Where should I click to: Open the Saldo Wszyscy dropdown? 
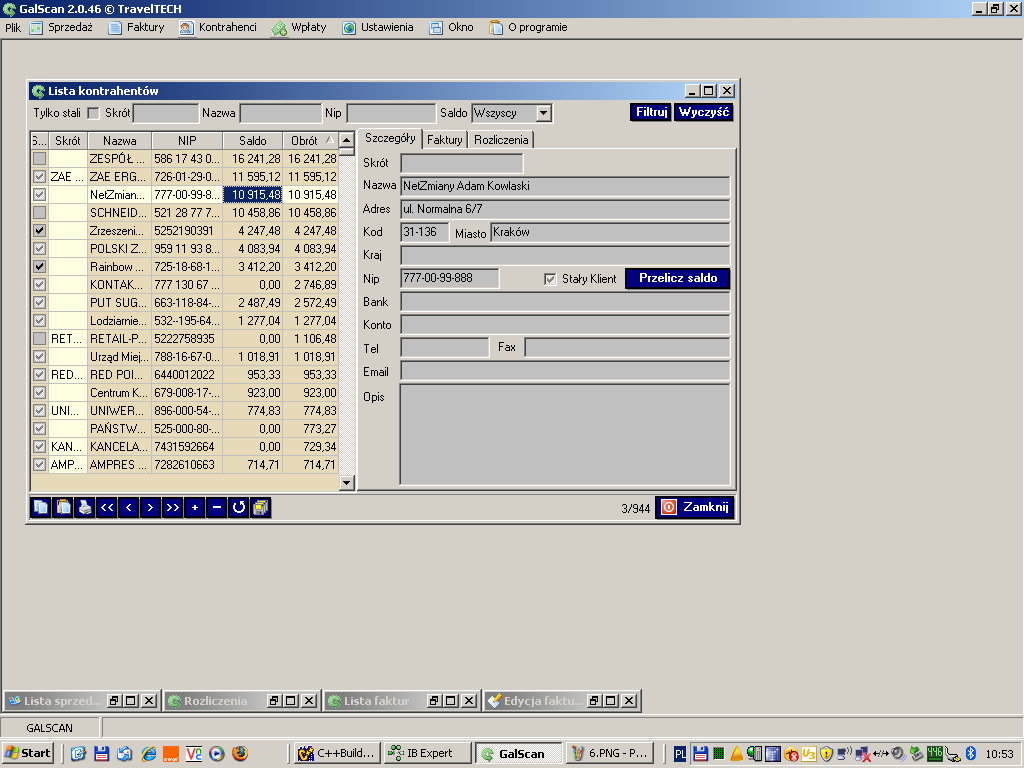point(543,113)
